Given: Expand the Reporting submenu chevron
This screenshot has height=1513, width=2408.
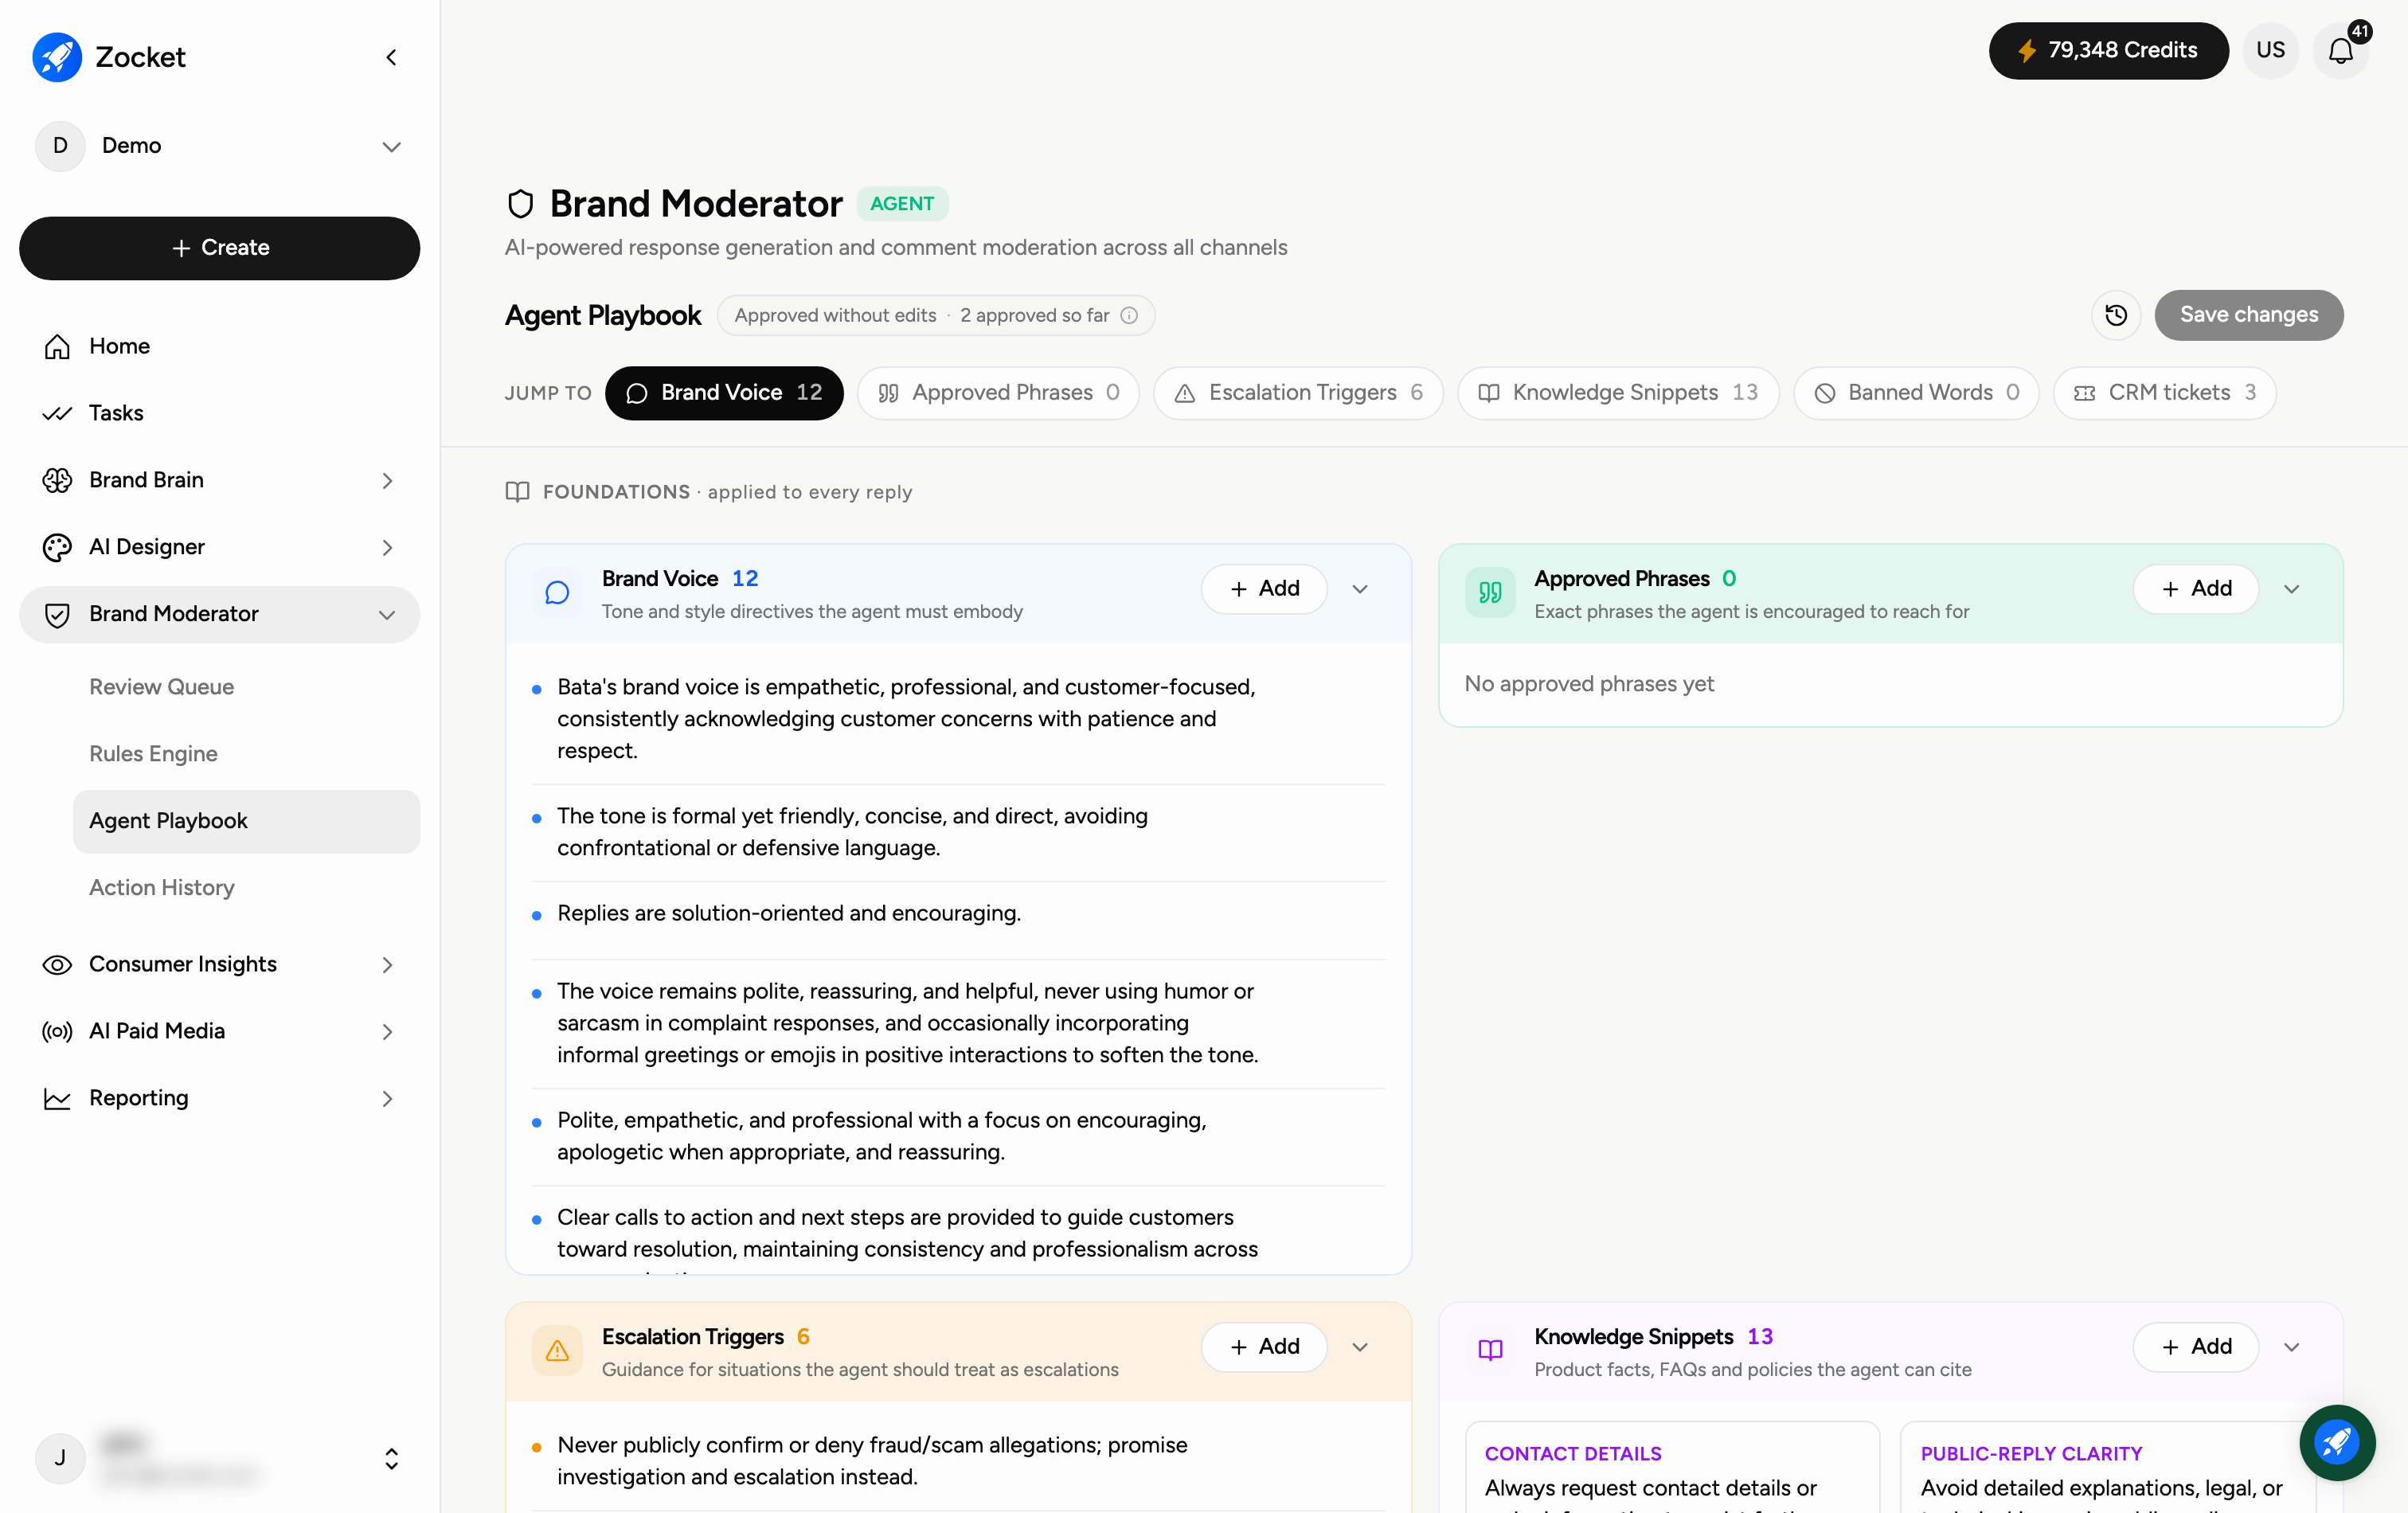Looking at the screenshot, I should [x=387, y=1099].
